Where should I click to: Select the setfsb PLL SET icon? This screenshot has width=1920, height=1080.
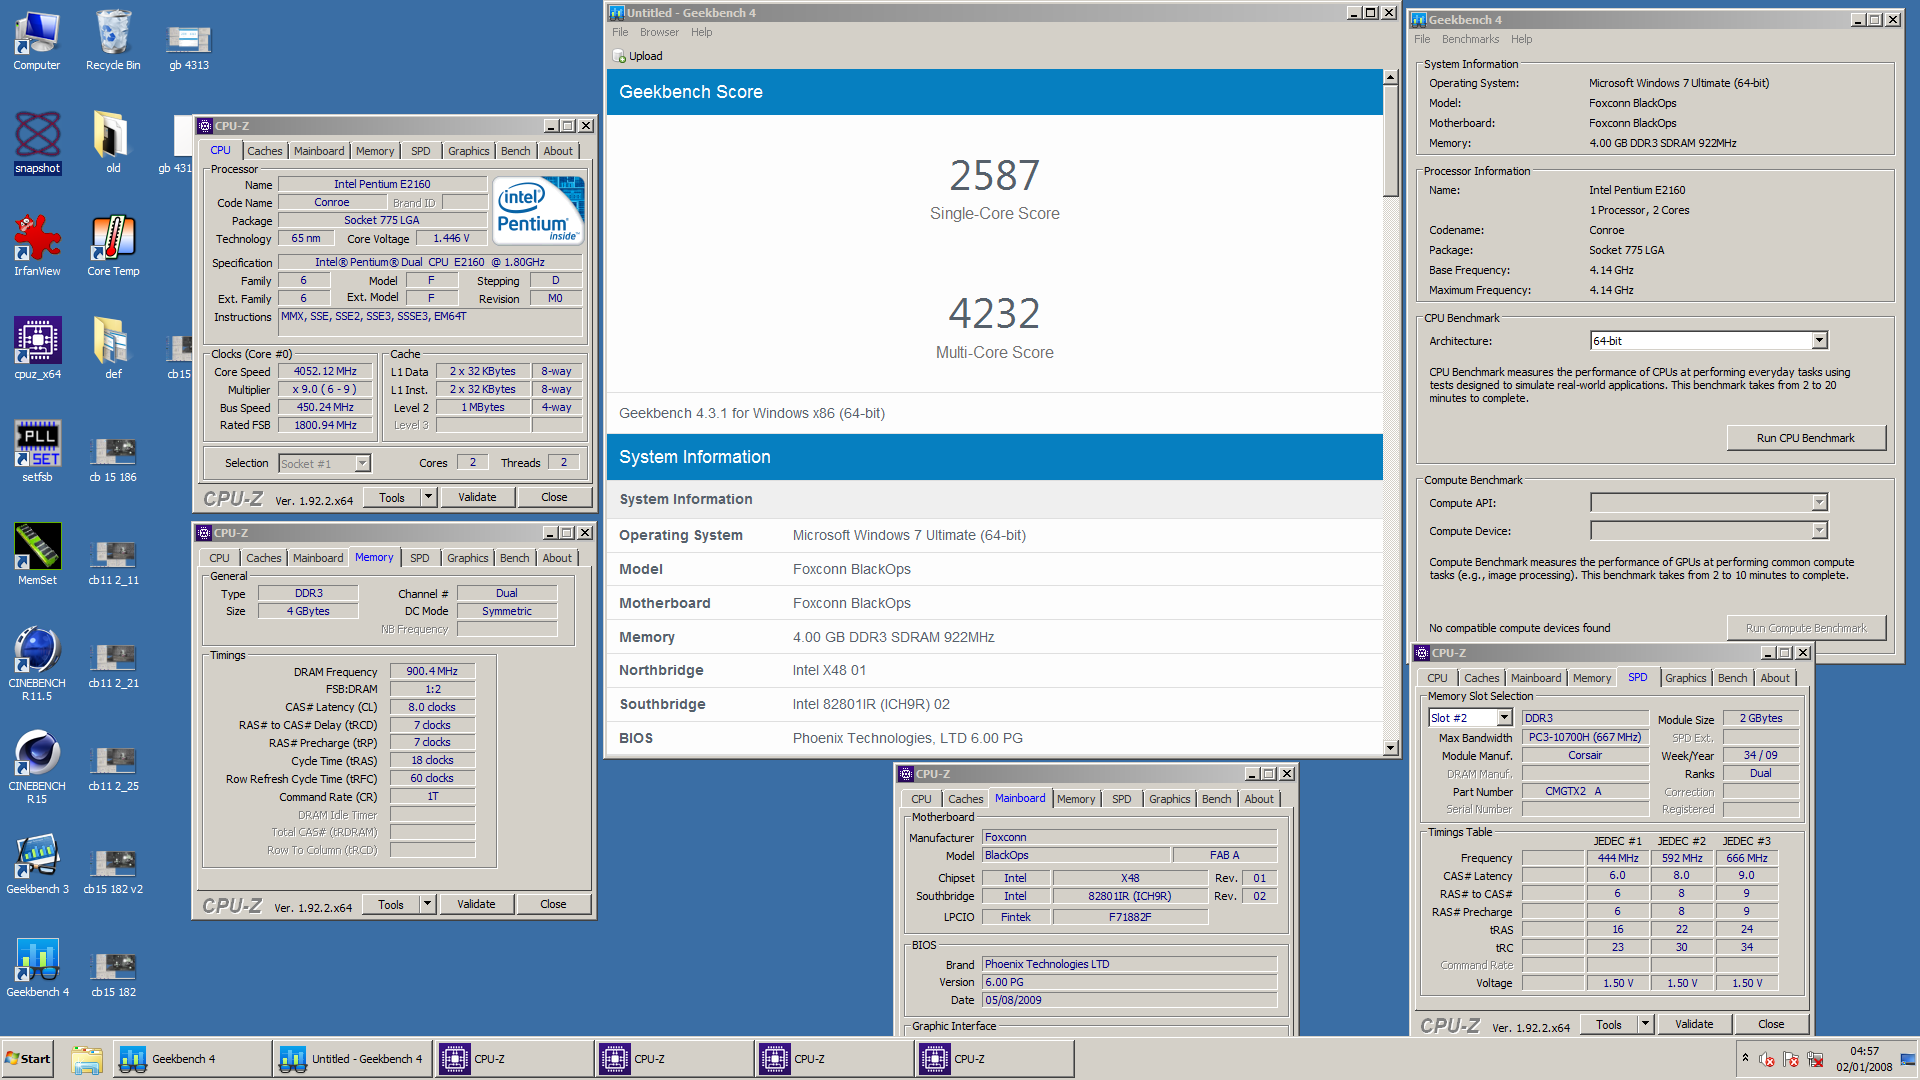pos(37,452)
